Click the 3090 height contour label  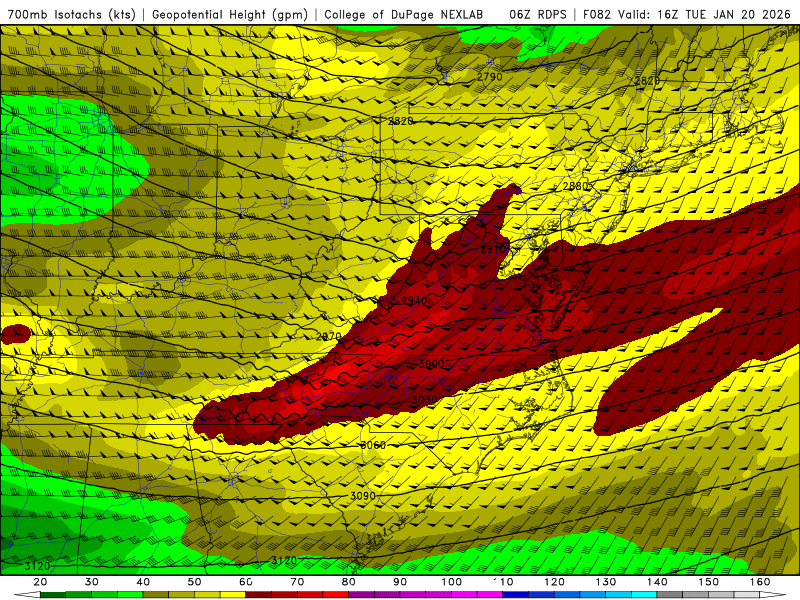pos(363,495)
